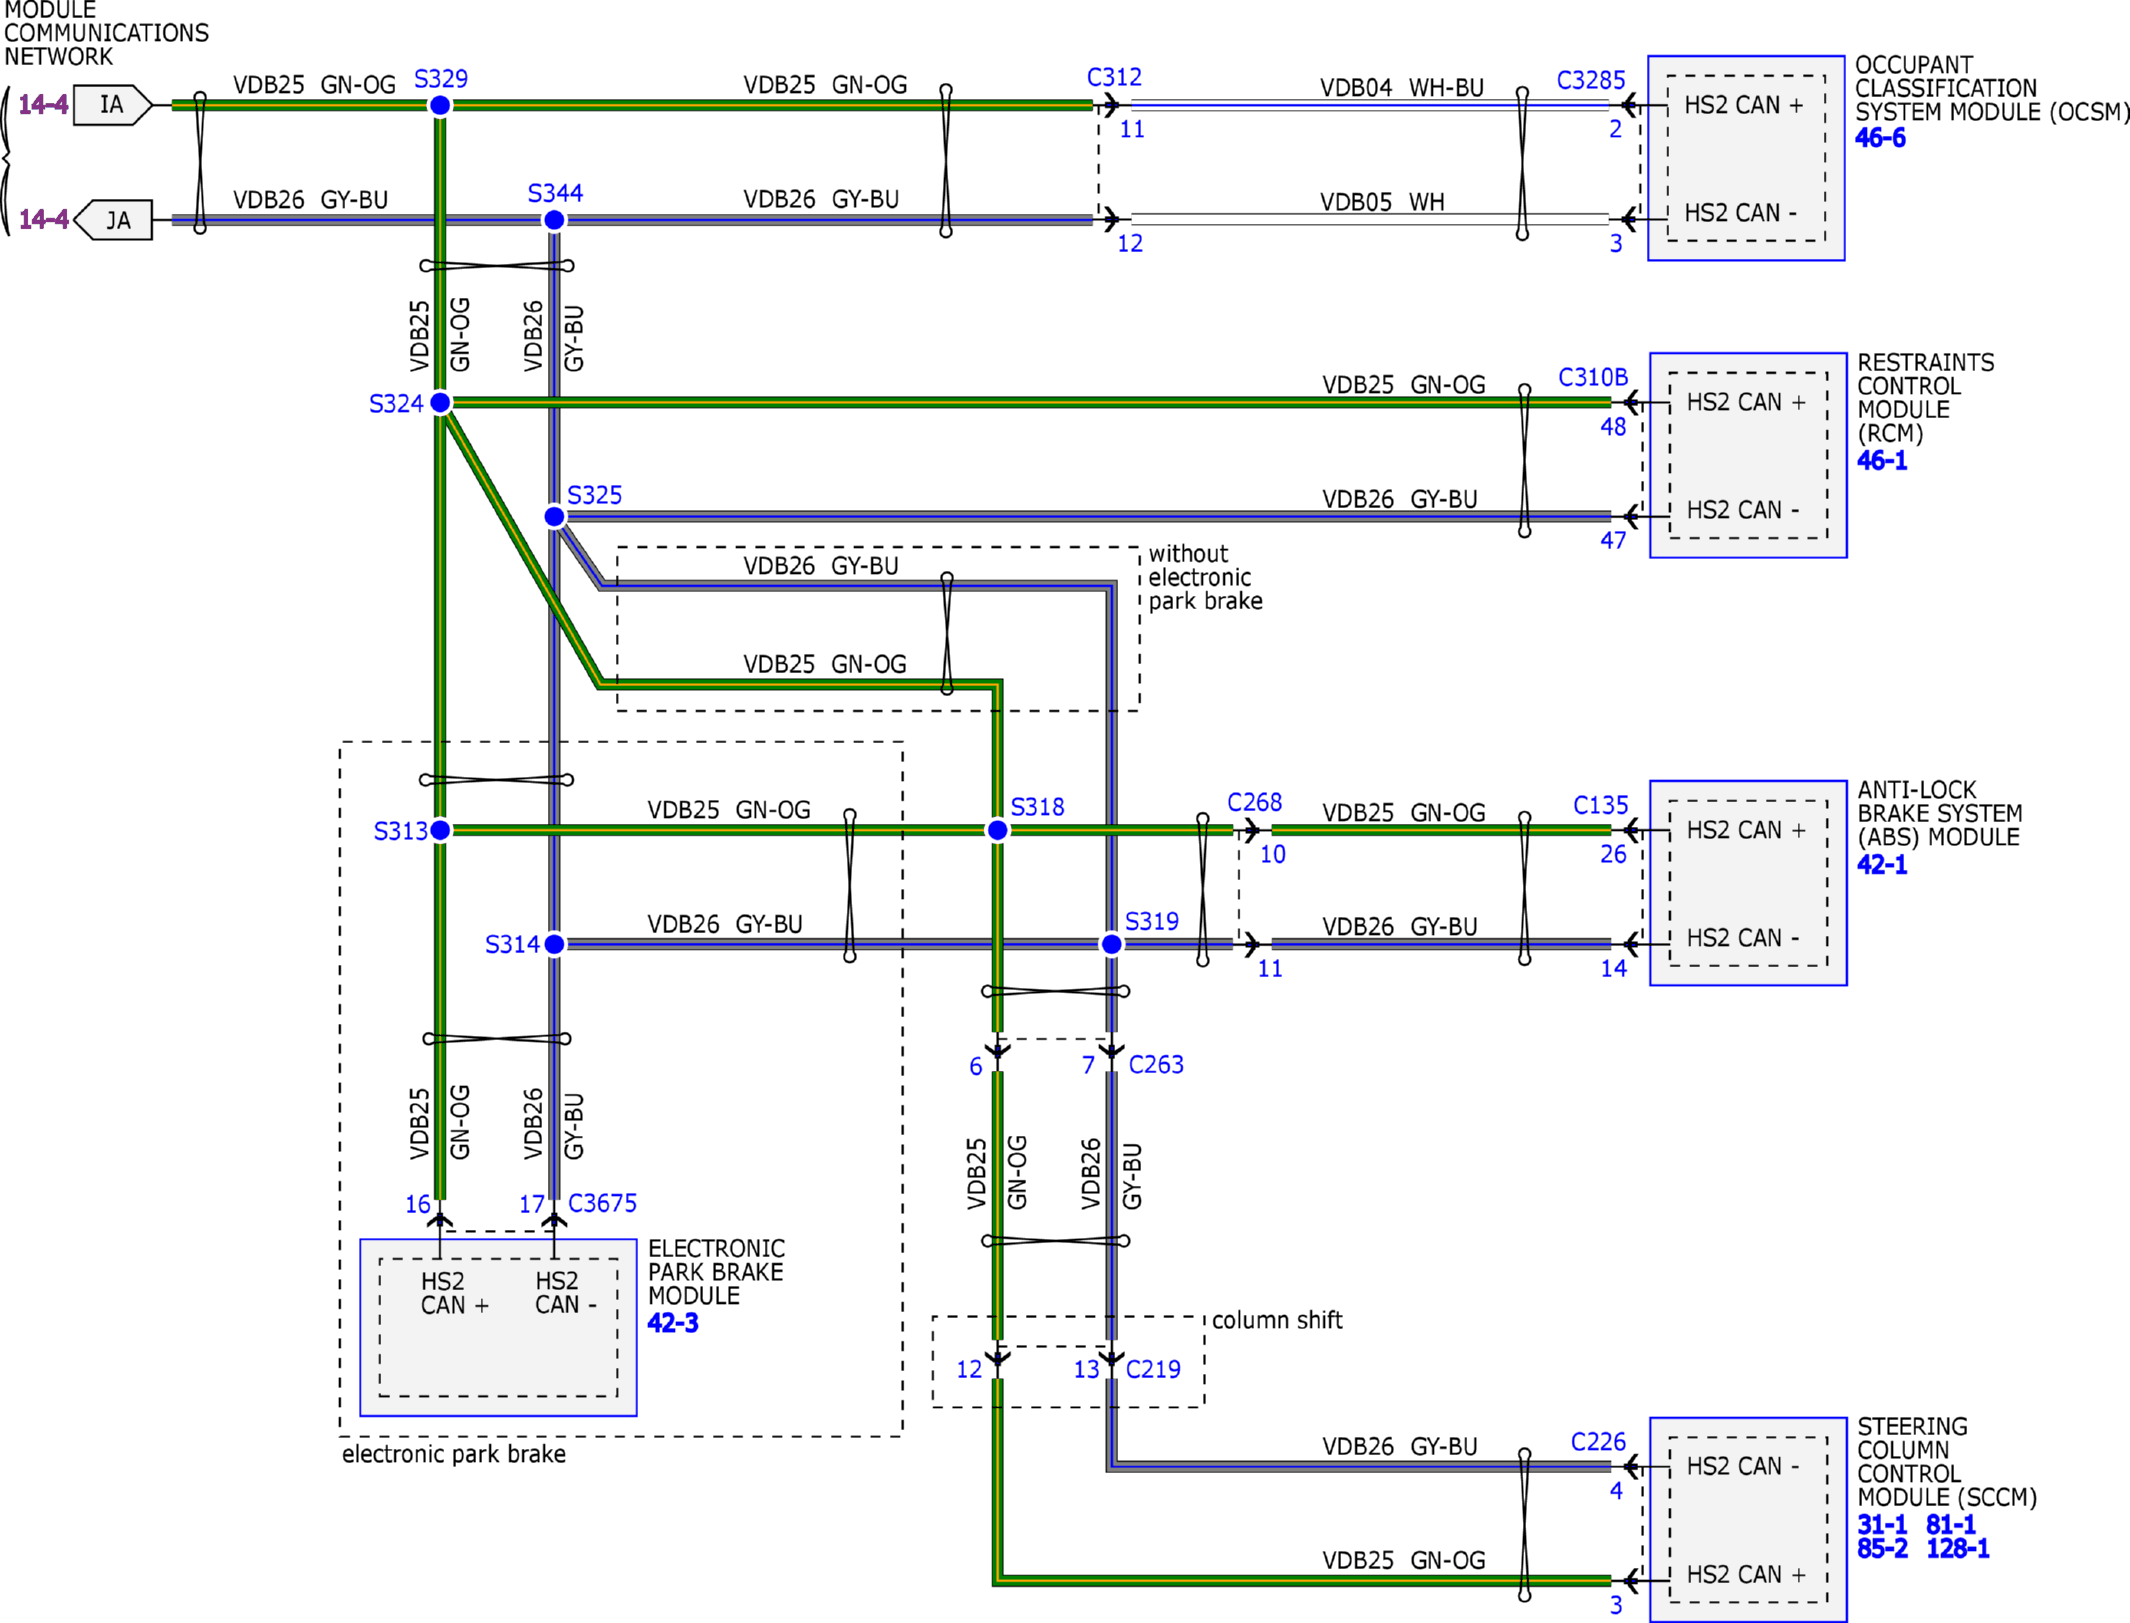
Task: Select the Occupant Classification System Module box
Action: 1745,158
